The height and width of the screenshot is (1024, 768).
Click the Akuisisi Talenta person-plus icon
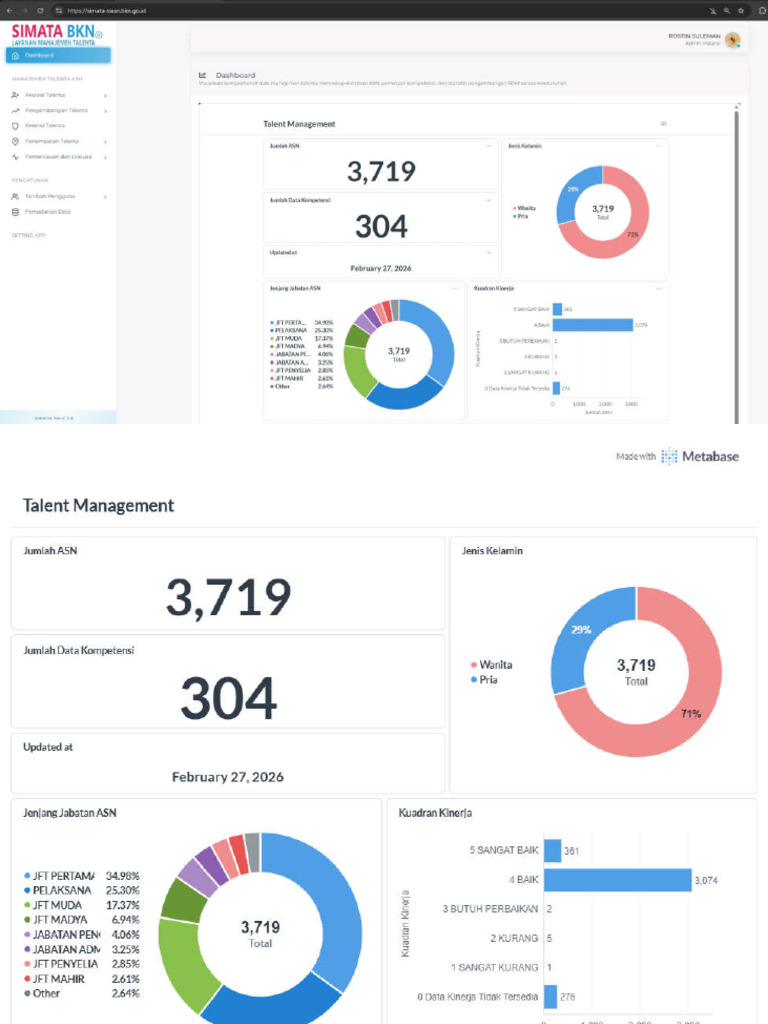(15, 95)
